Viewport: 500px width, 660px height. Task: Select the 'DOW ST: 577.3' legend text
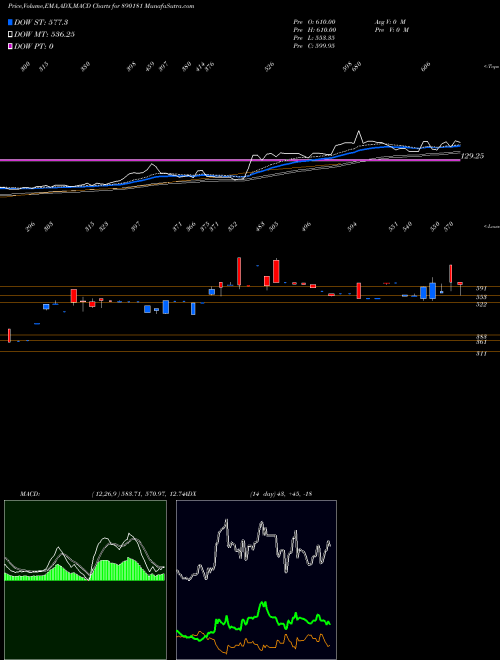[41, 22]
